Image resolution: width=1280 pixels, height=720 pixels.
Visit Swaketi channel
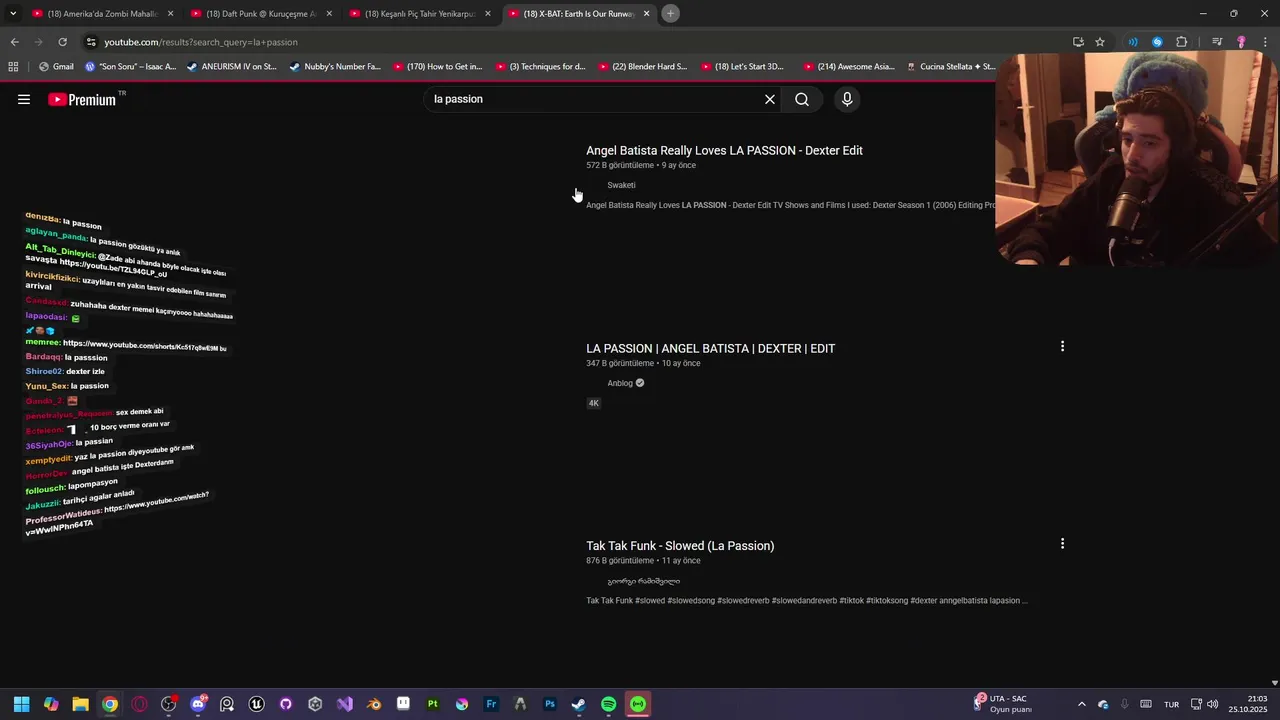tap(621, 185)
